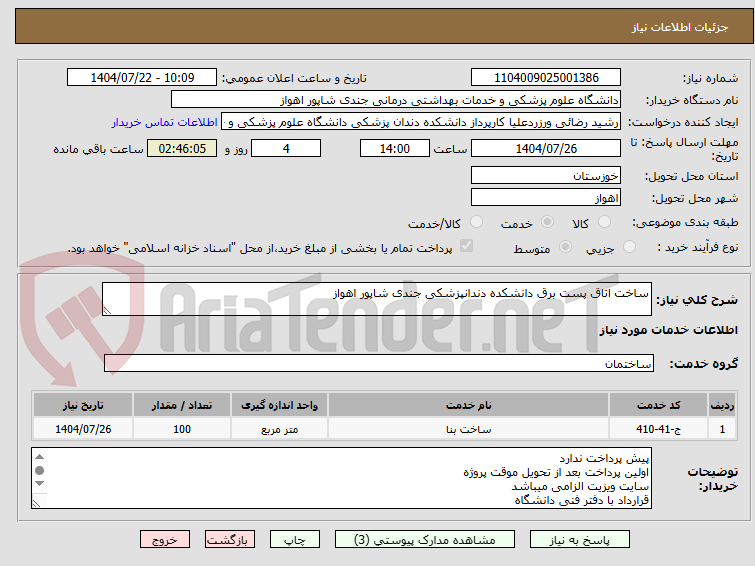Click the پاسخ به نیاز button
The image size is (755, 566).
tap(579, 540)
